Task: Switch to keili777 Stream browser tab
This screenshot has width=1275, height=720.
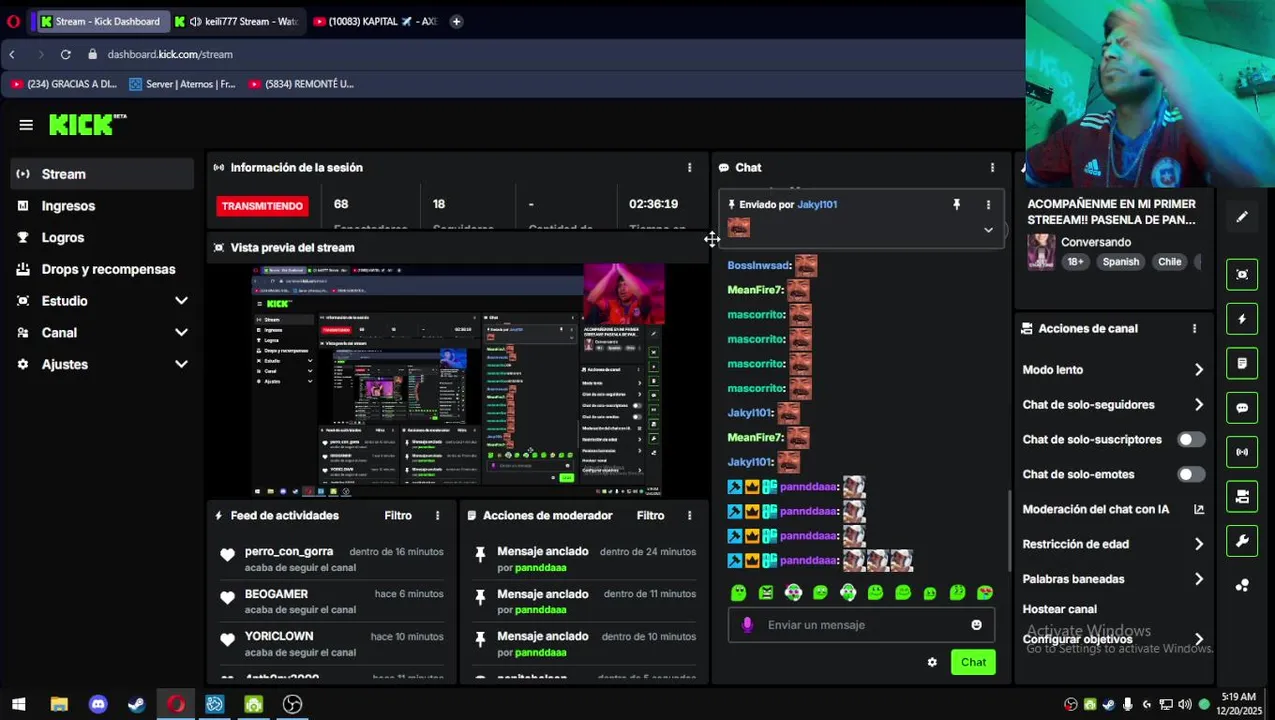Action: (236, 21)
